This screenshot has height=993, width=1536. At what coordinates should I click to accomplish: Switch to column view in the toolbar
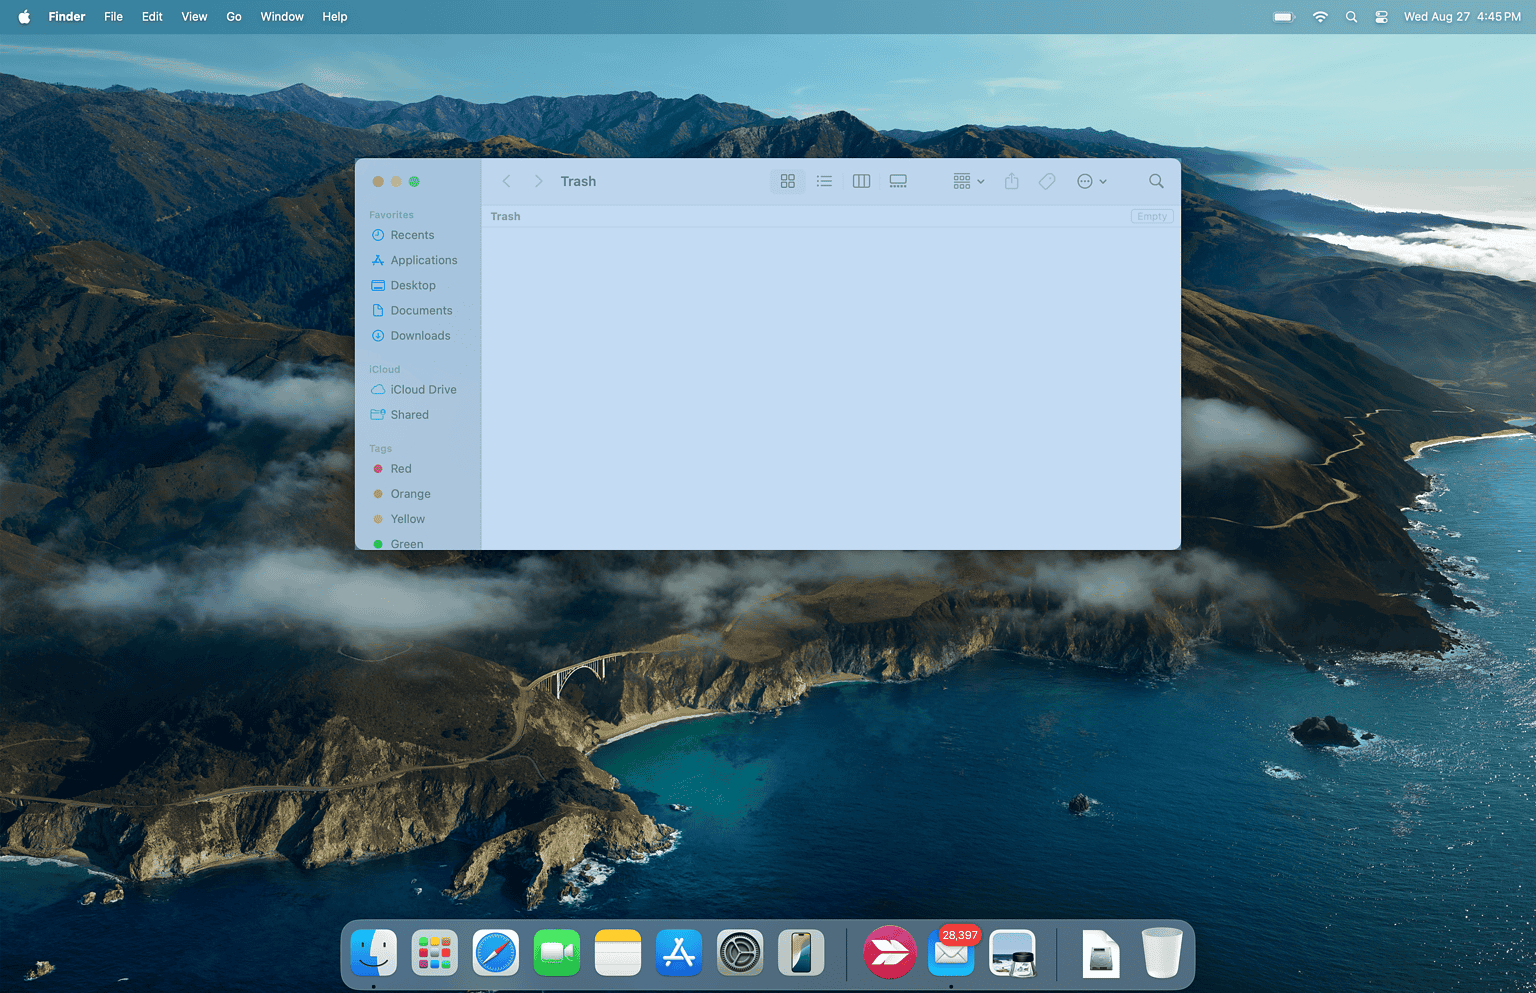tap(861, 181)
